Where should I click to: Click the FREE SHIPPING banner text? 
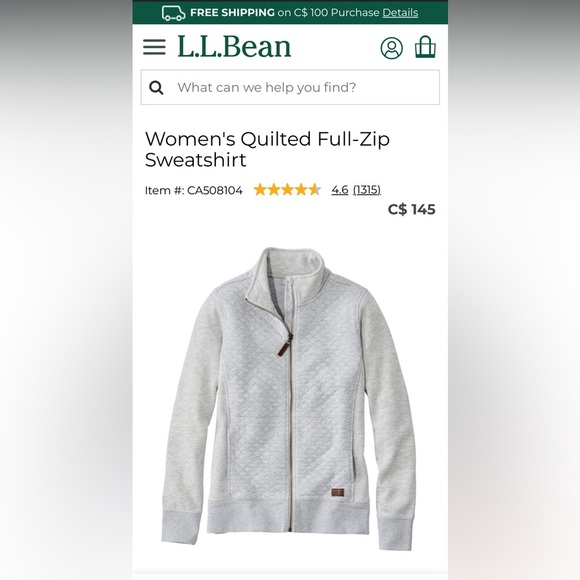click(x=232, y=13)
